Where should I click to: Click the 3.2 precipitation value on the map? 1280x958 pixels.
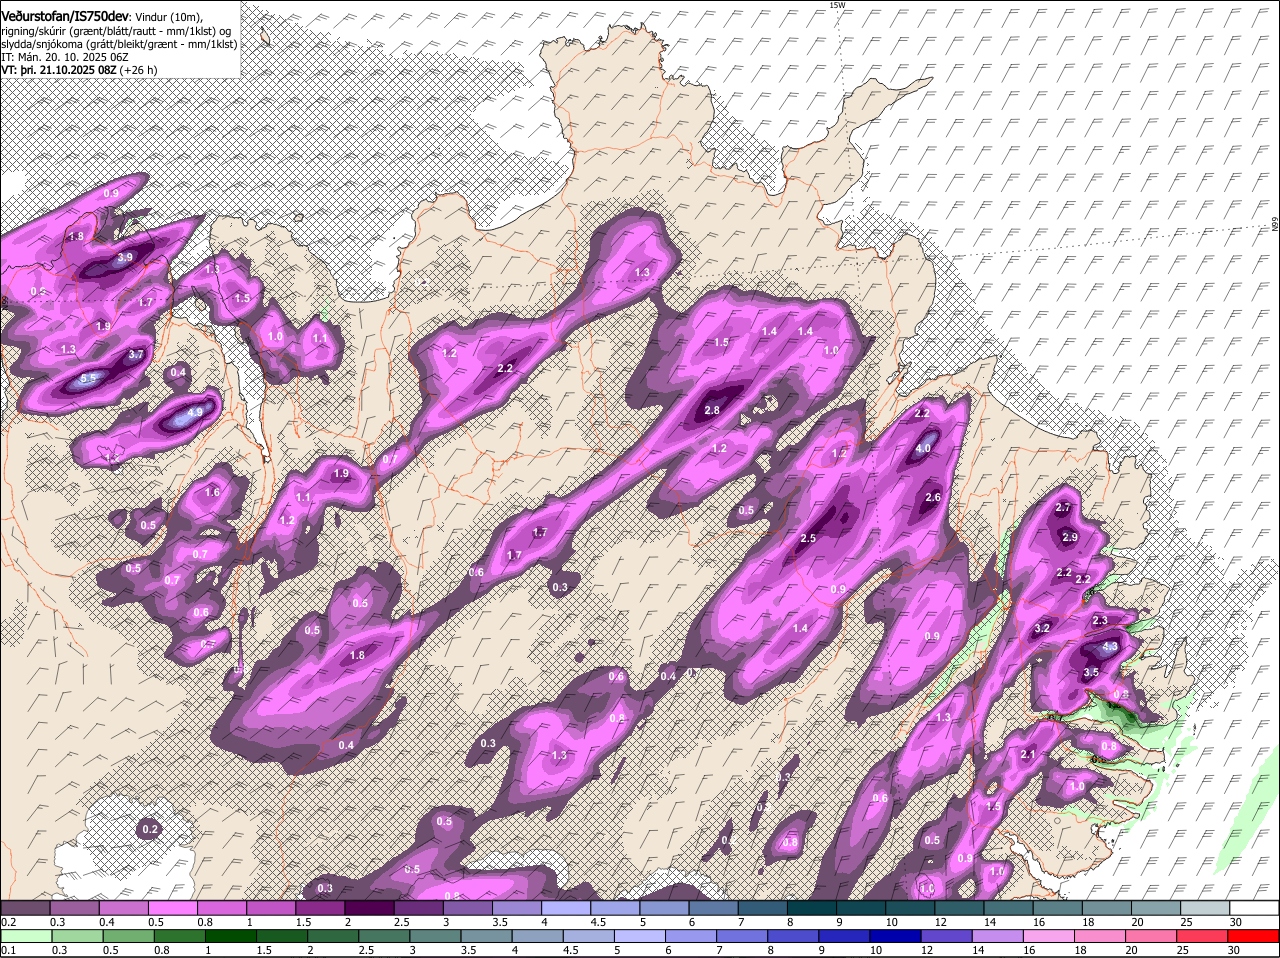pos(1041,628)
